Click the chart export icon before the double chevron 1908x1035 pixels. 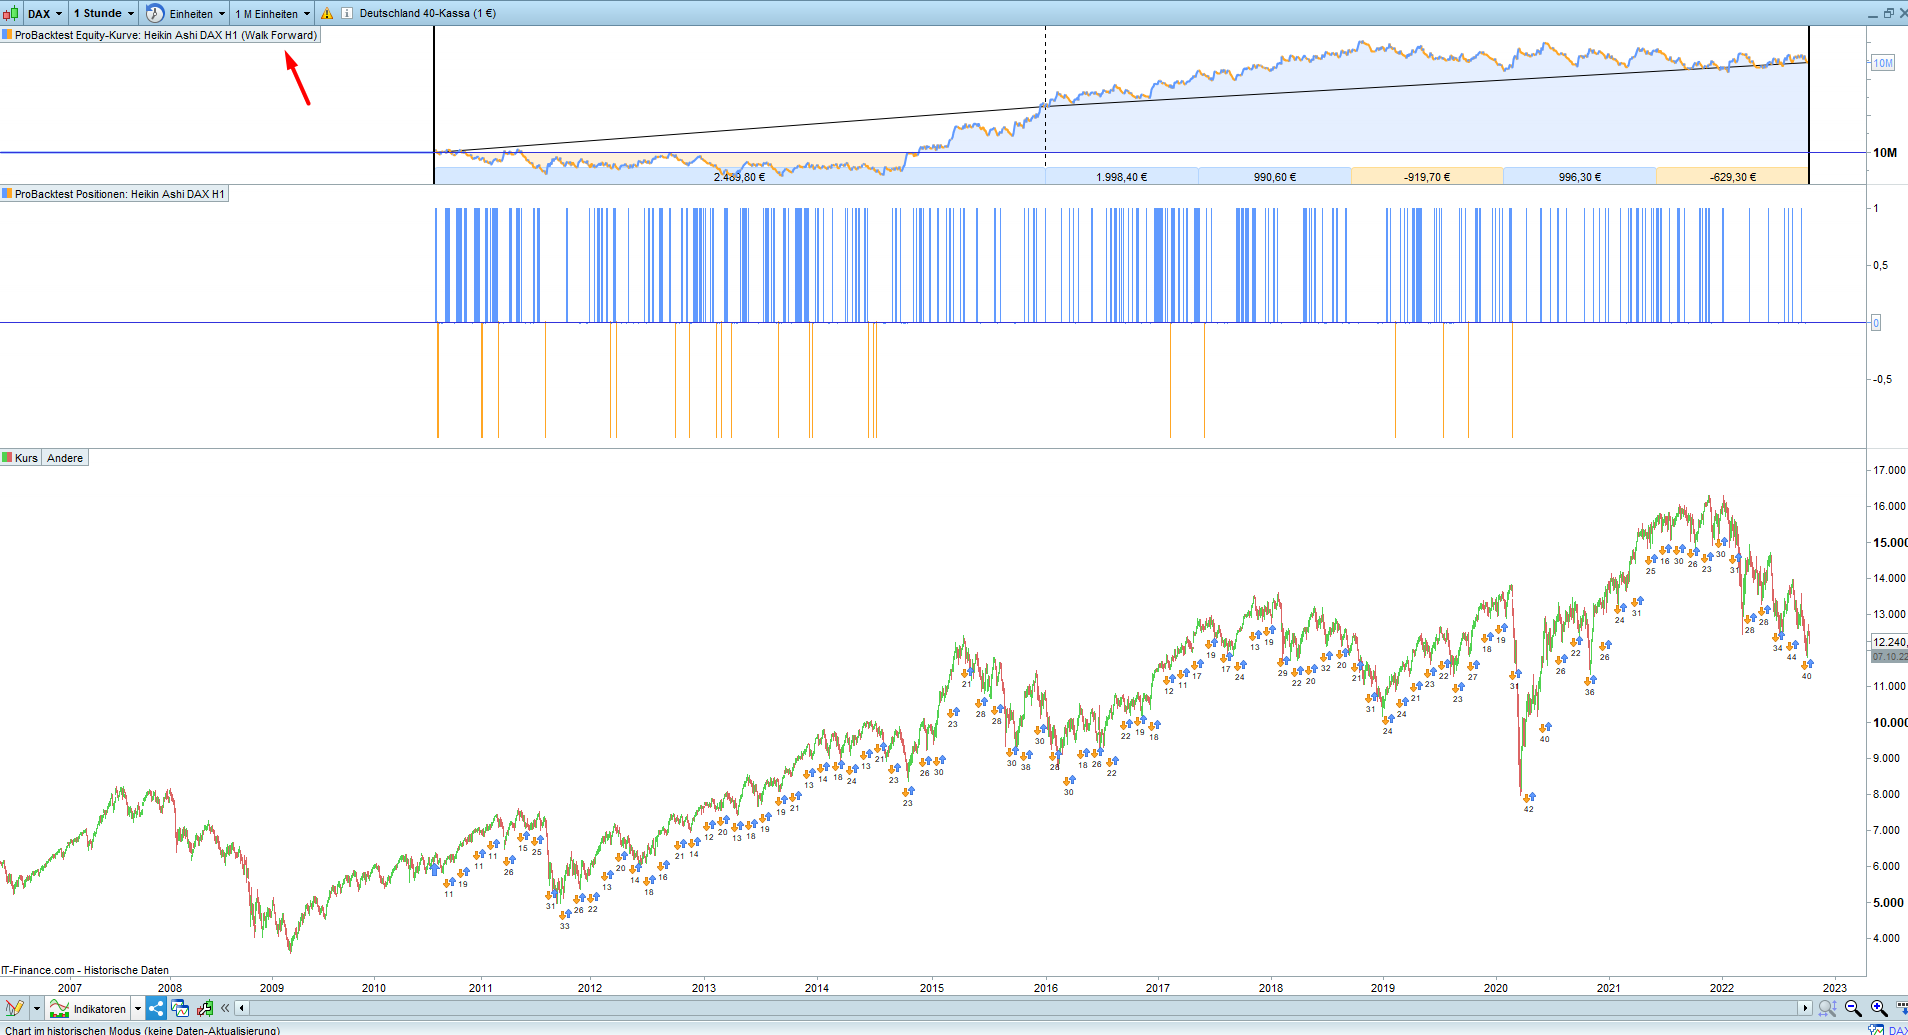click(x=205, y=1008)
